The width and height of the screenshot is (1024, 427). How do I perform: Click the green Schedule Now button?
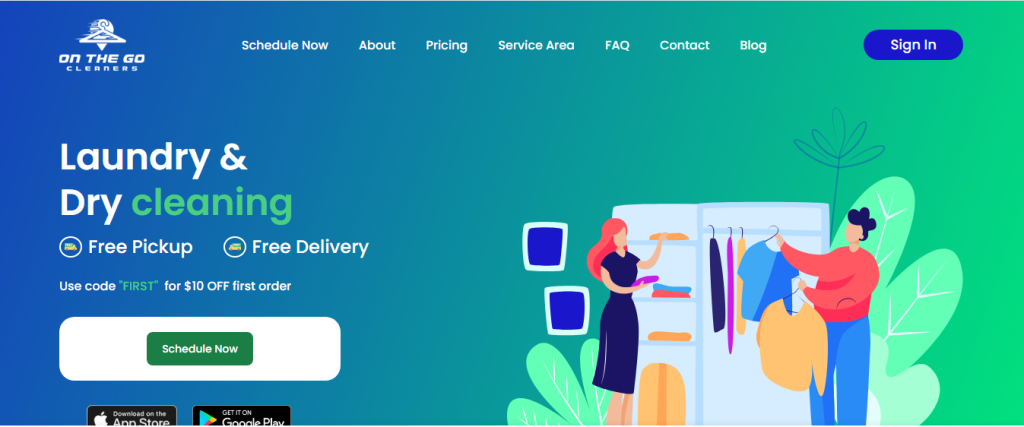[200, 349]
